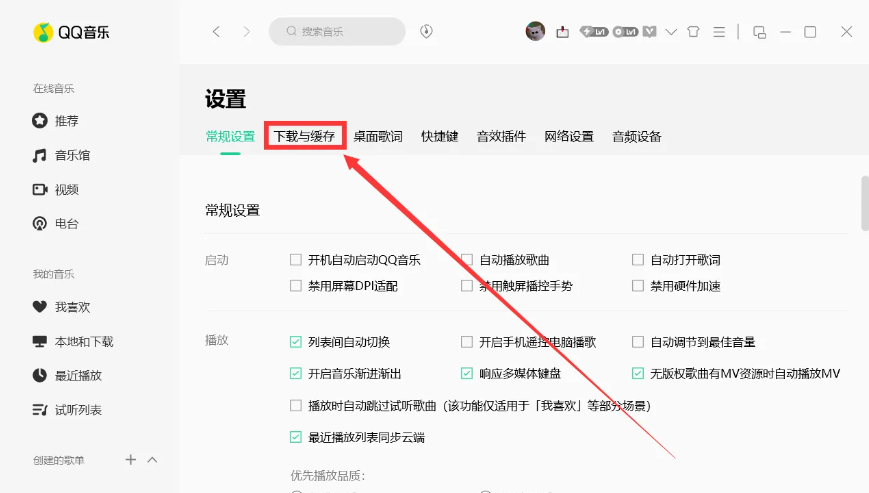Click the back navigation arrow

click(x=216, y=31)
